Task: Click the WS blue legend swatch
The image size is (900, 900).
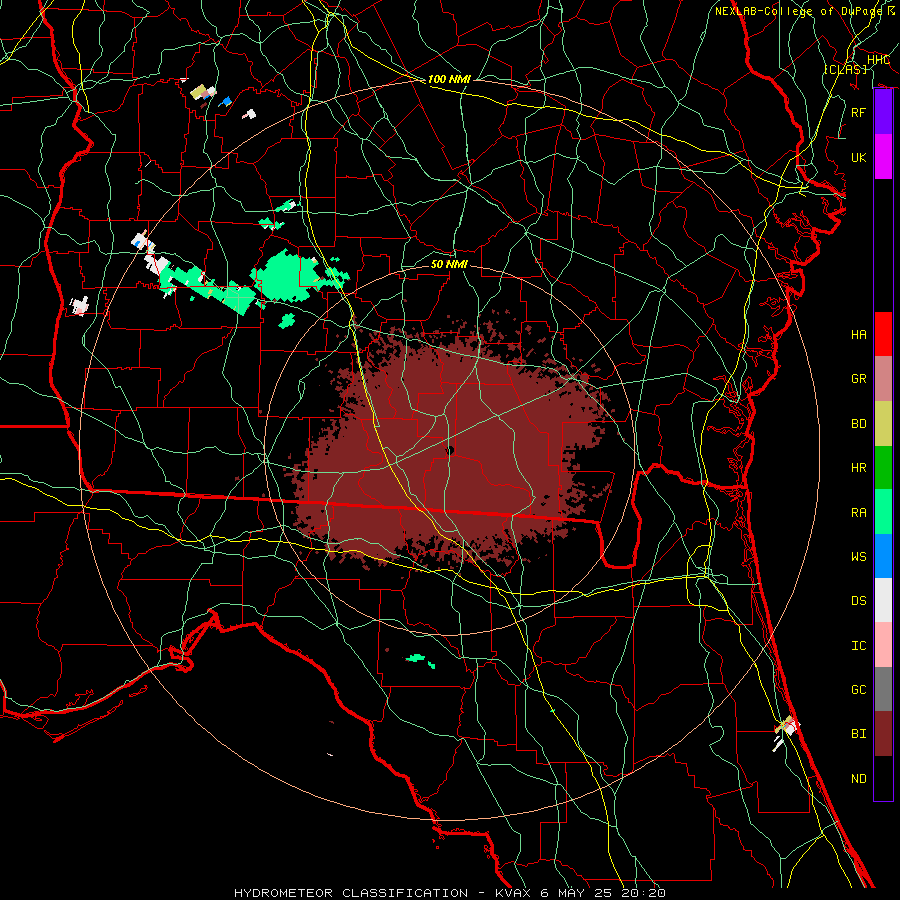Action: tap(883, 556)
